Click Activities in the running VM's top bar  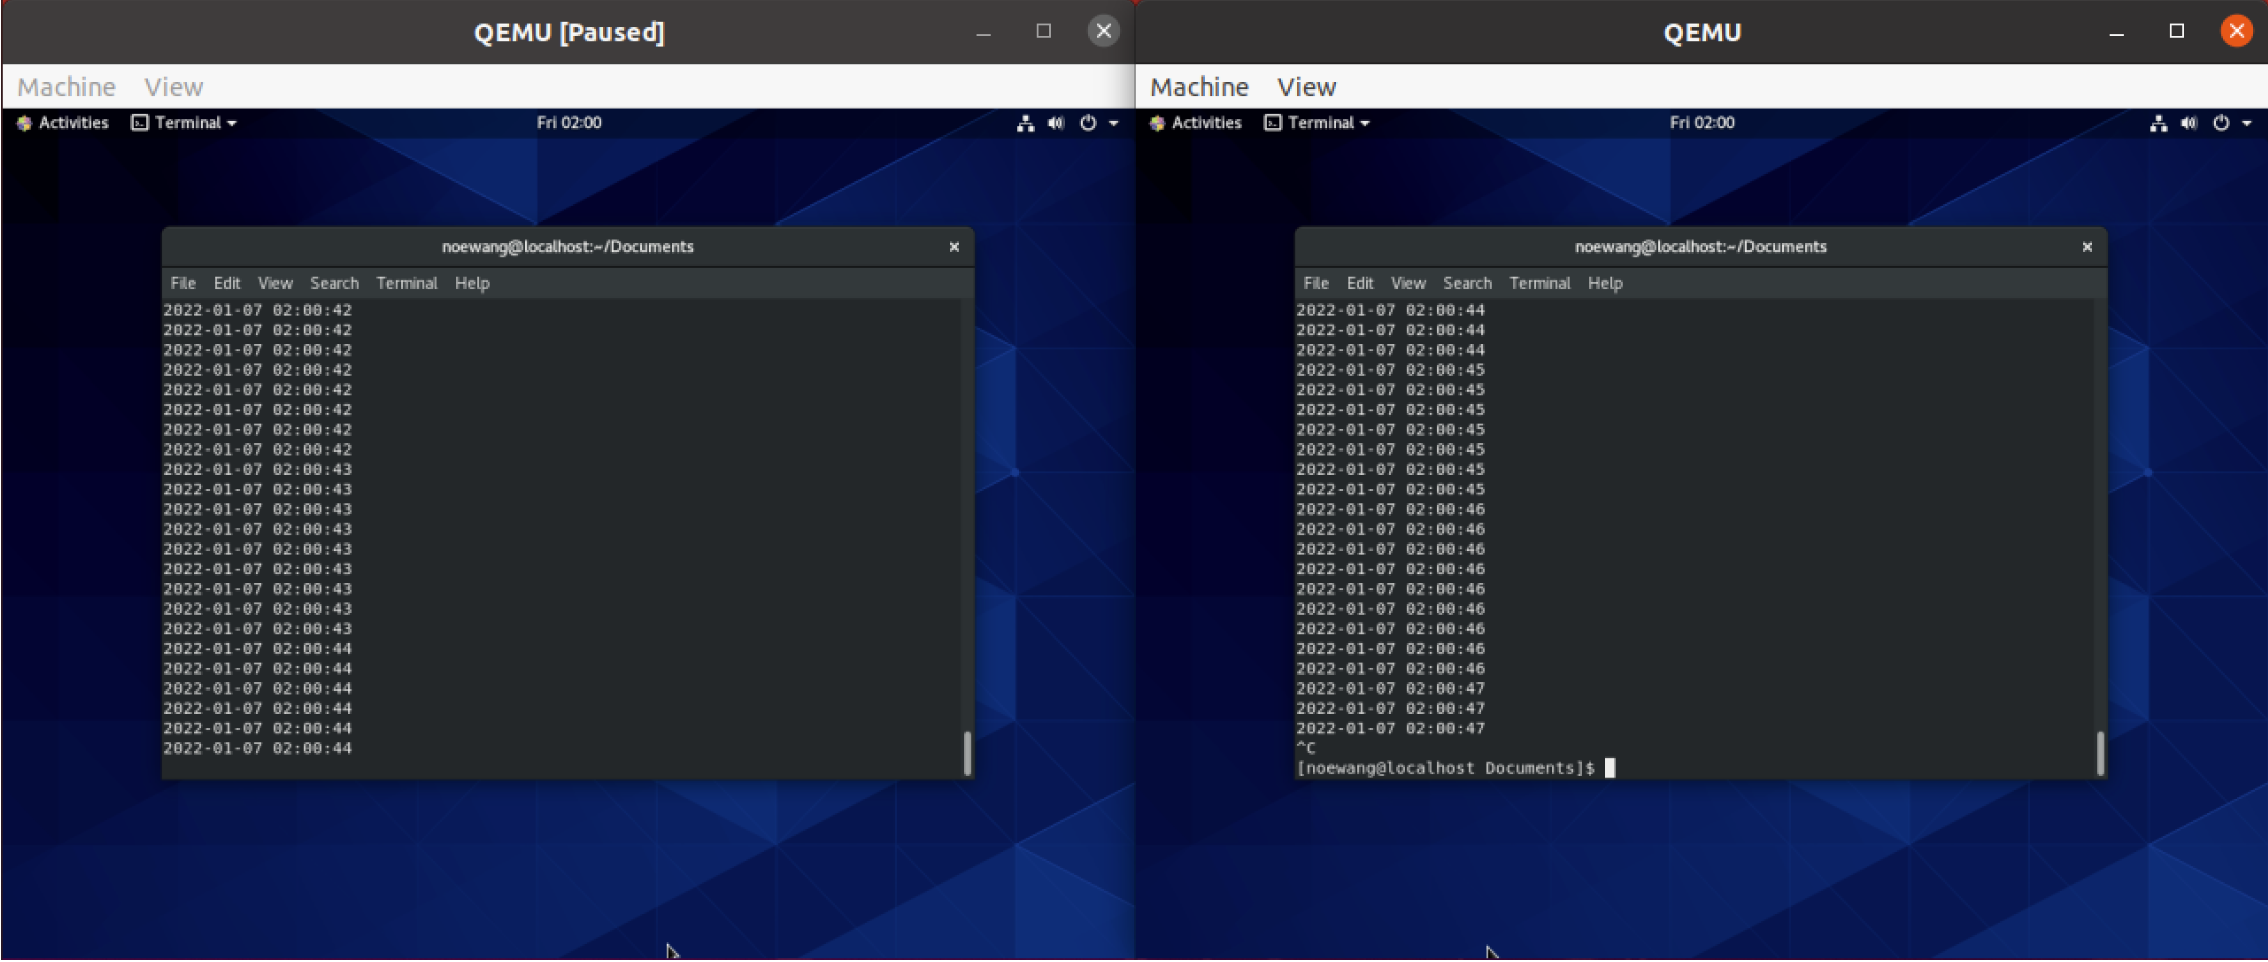1197,123
